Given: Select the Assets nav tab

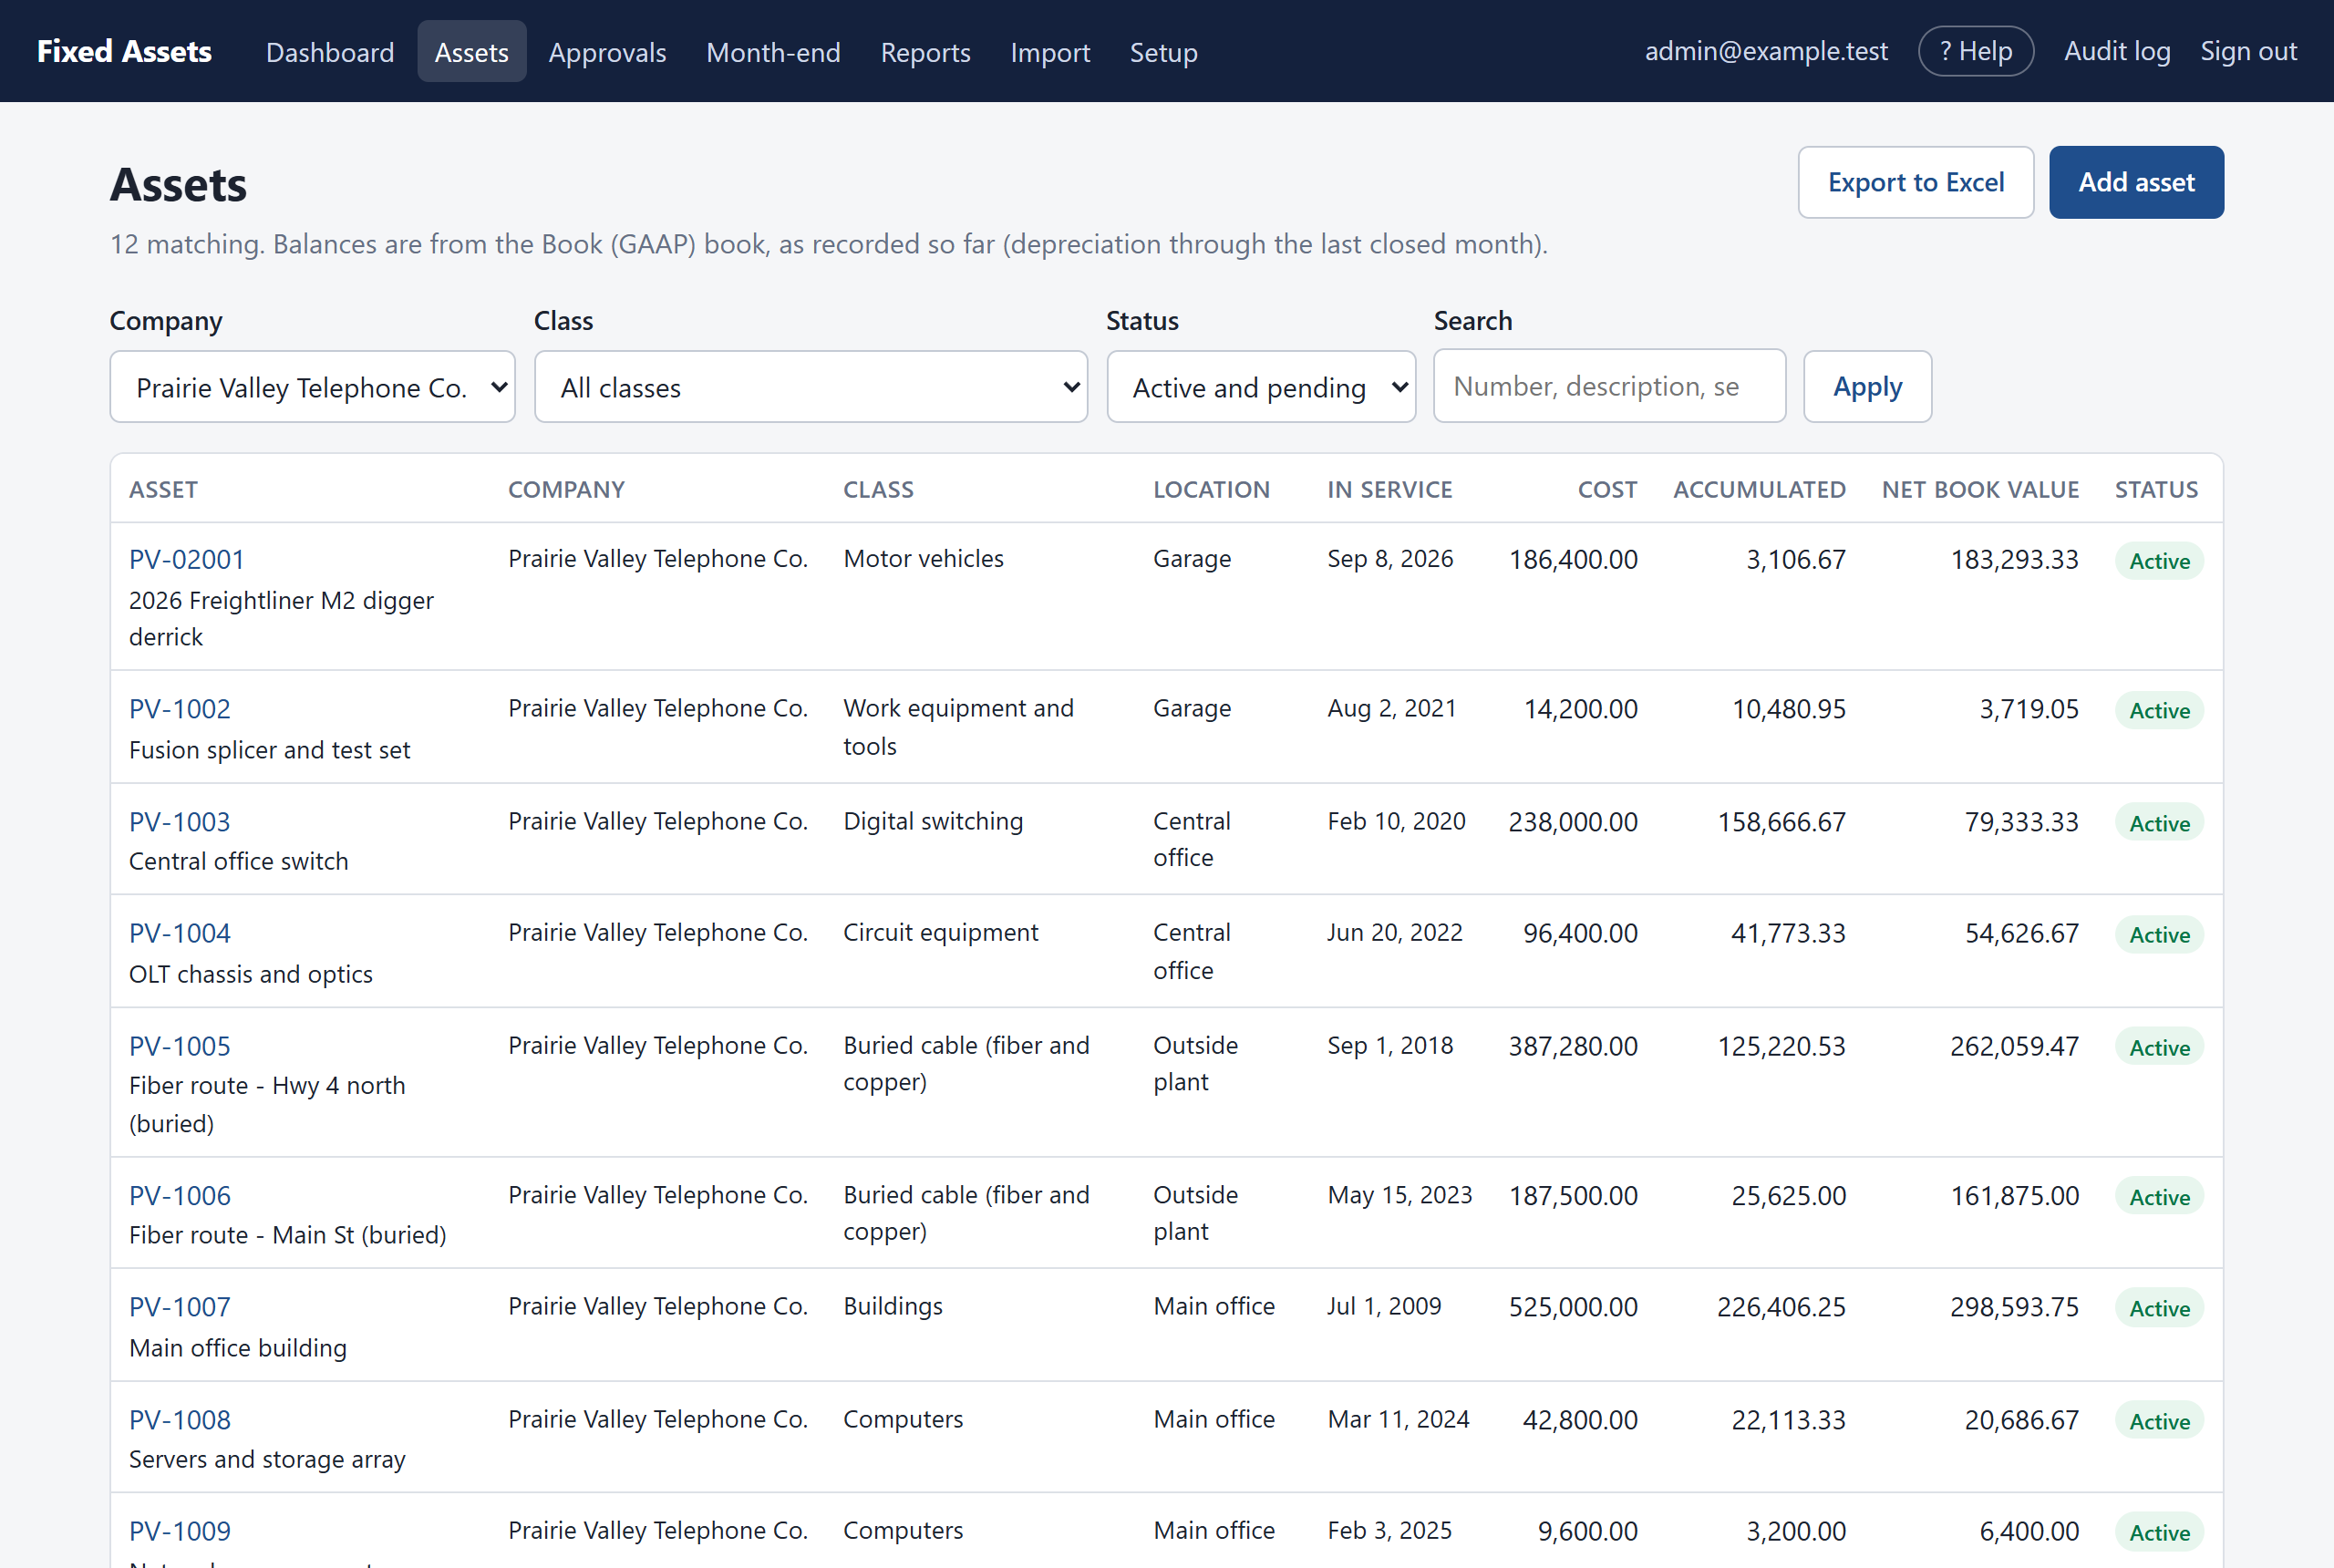Looking at the screenshot, I should [472, 52].
